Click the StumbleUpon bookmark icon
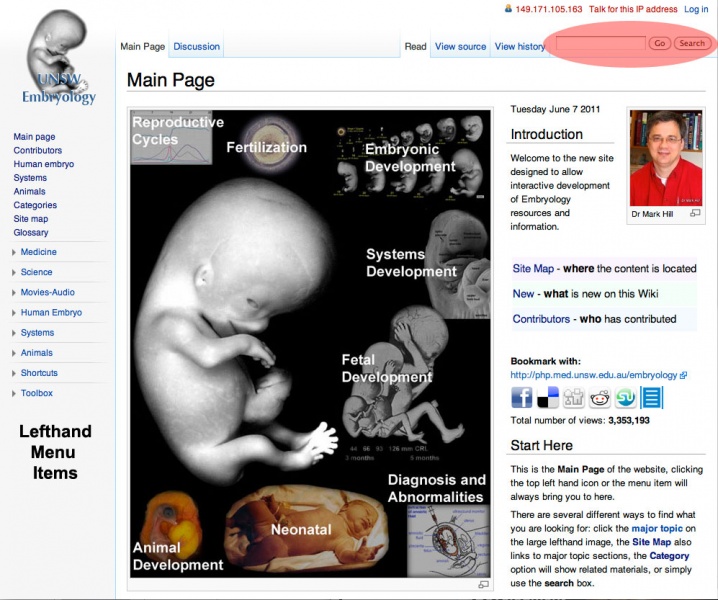 (625, 397)
